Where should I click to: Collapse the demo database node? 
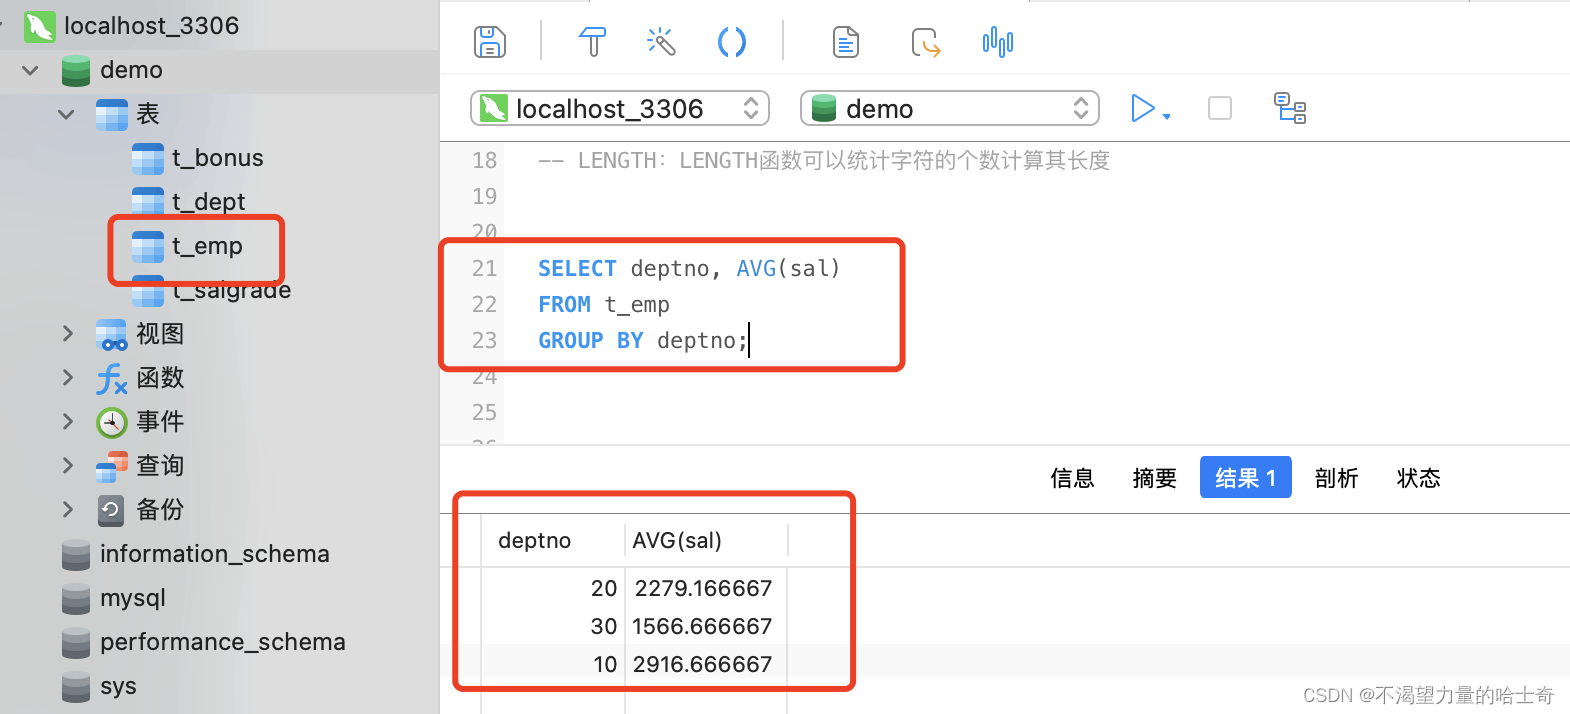[31, 70]
